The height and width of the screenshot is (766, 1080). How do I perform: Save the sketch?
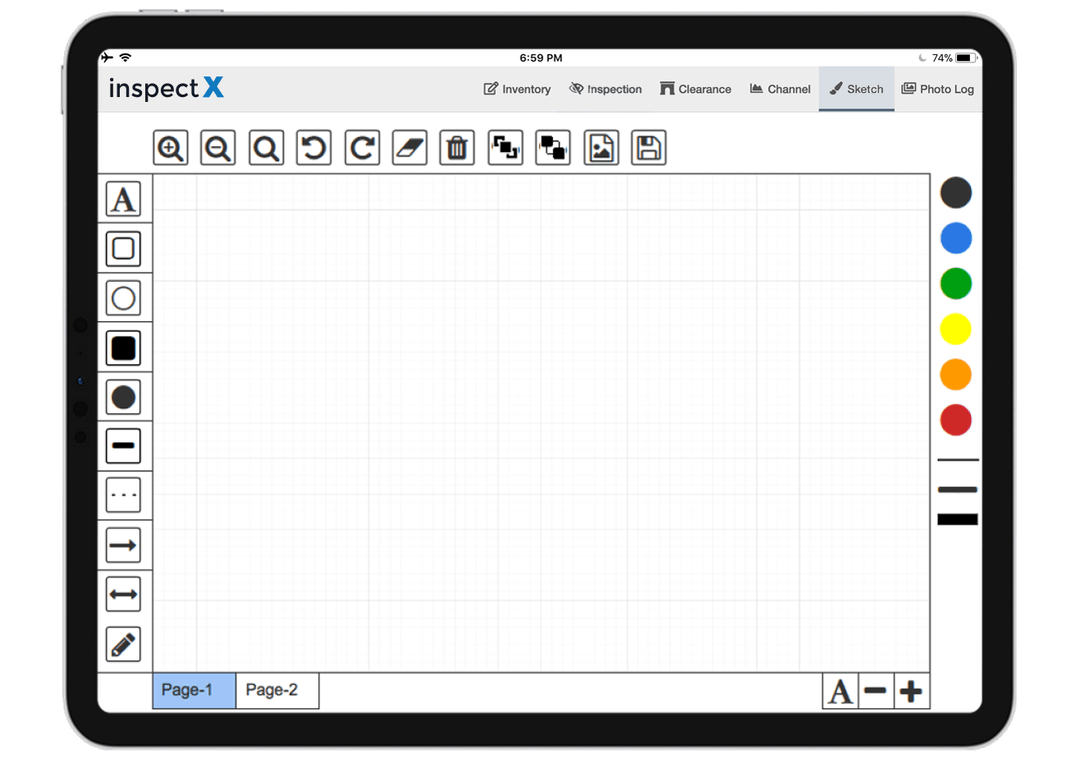point(648,147)
